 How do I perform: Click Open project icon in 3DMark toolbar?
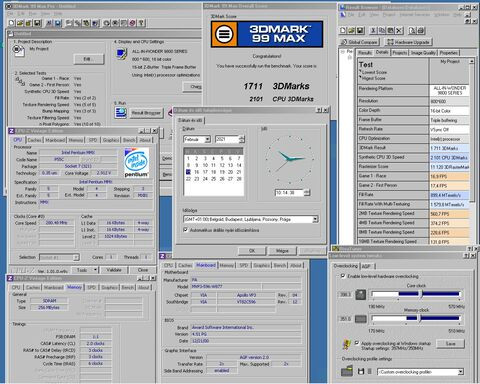(20, 23)
